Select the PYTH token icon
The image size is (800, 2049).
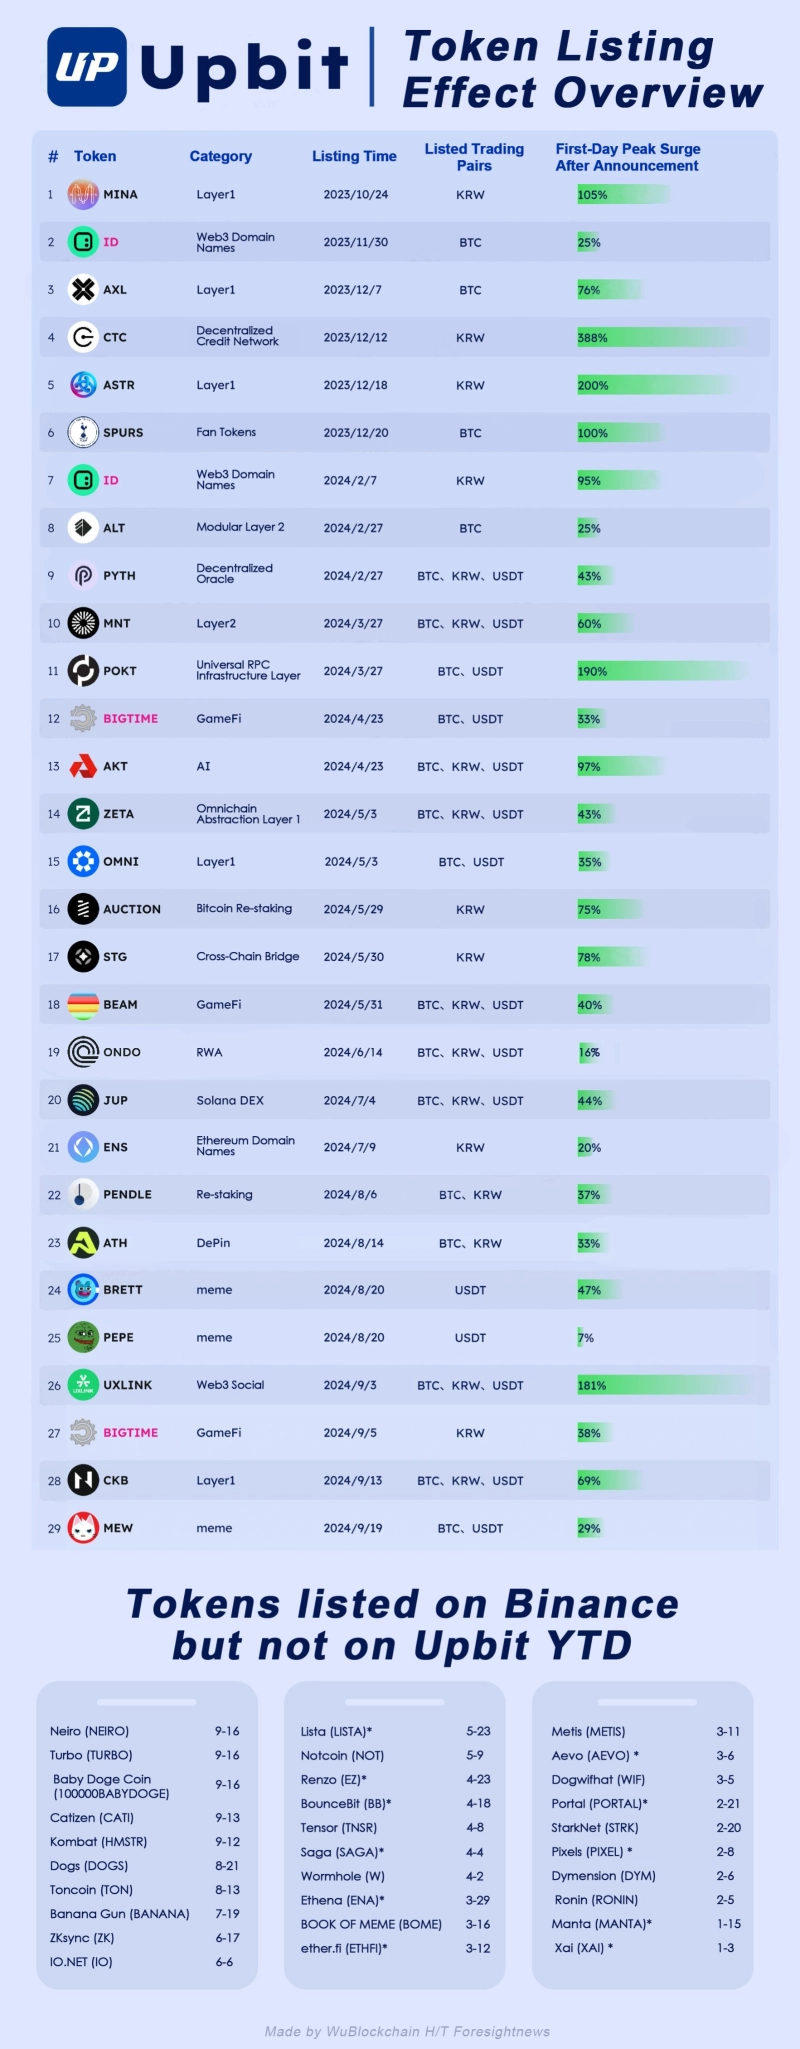pyautogui.click(x=83, y=575)
